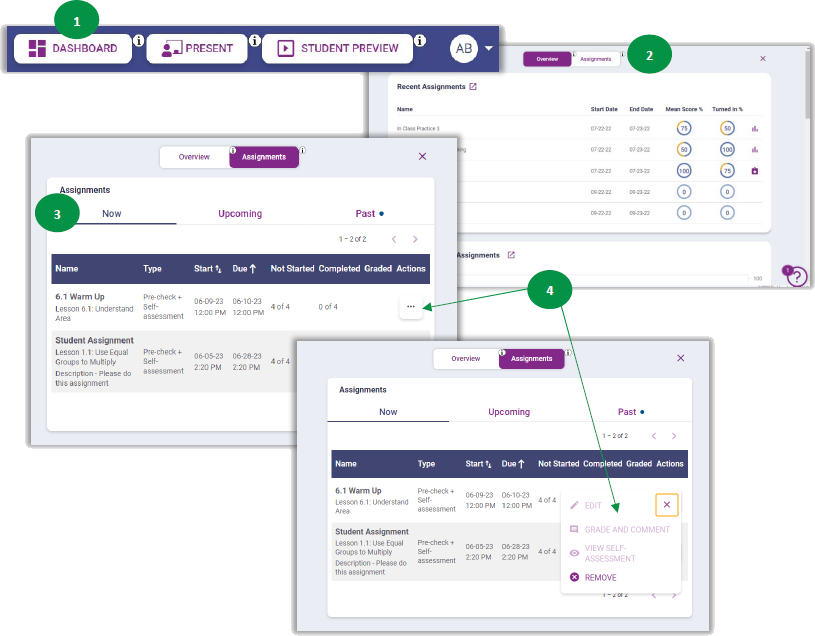Click the Dashboard button in top navigation bar
This screenshot has height=636, width=815.
[x=72, y=48]
